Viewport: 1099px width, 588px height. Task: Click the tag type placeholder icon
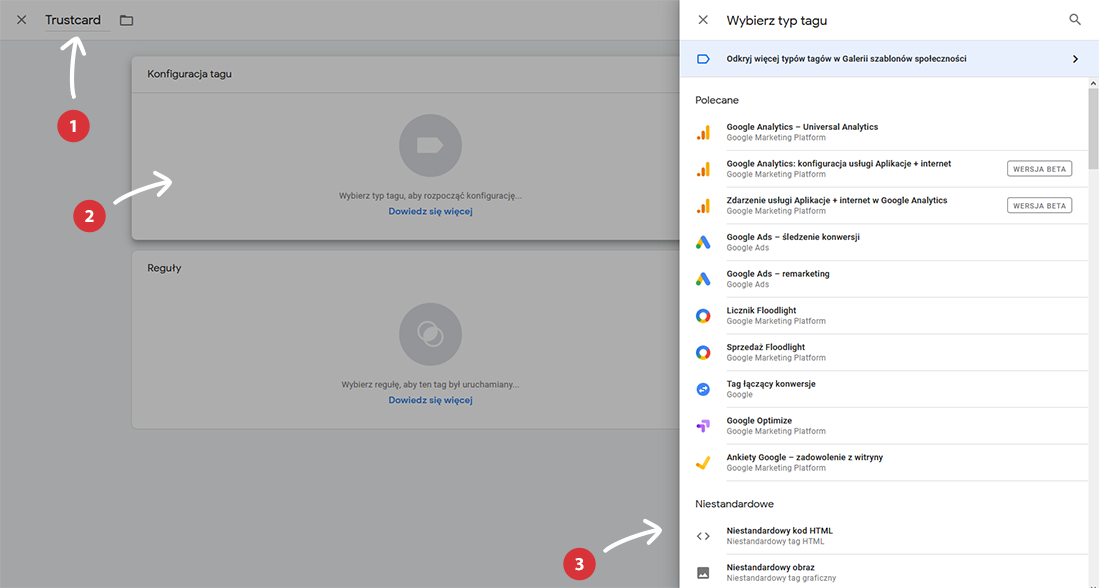[430, 146]
